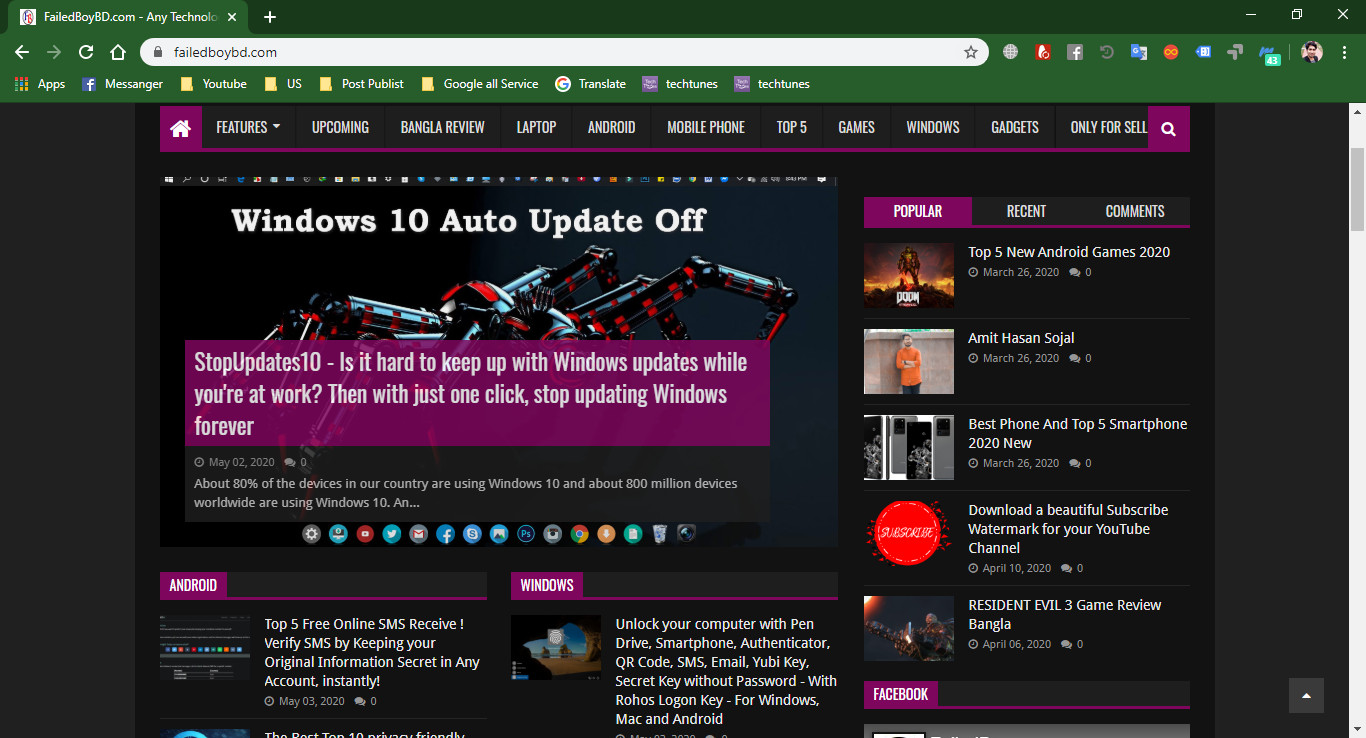Image resolution: width=1366 pixels, height=738 pixels.
Task: Switch to COMMENTS sidebar tab
Action: [x=1135, y=211]
